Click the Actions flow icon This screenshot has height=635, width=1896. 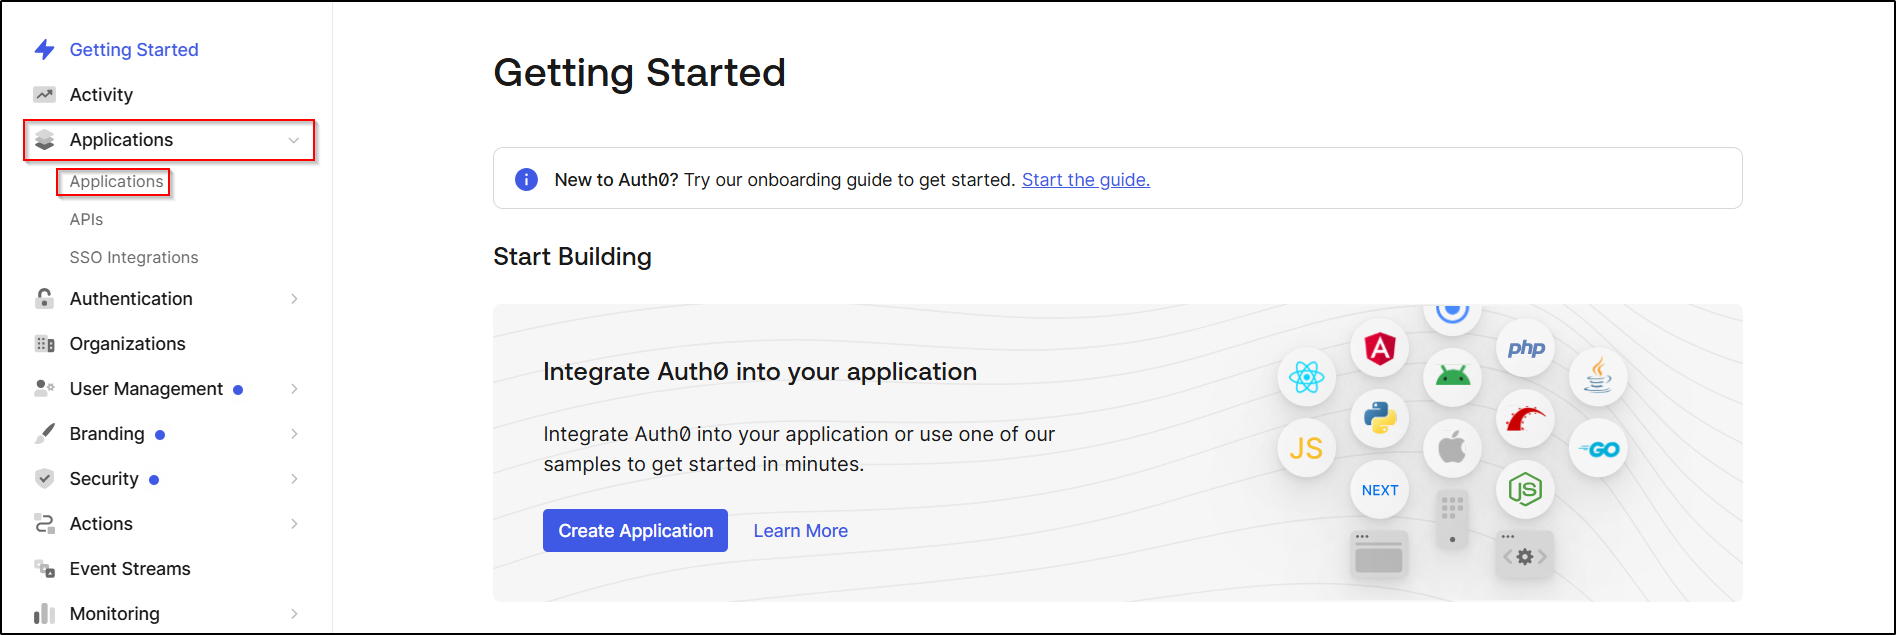coord(44,523)
